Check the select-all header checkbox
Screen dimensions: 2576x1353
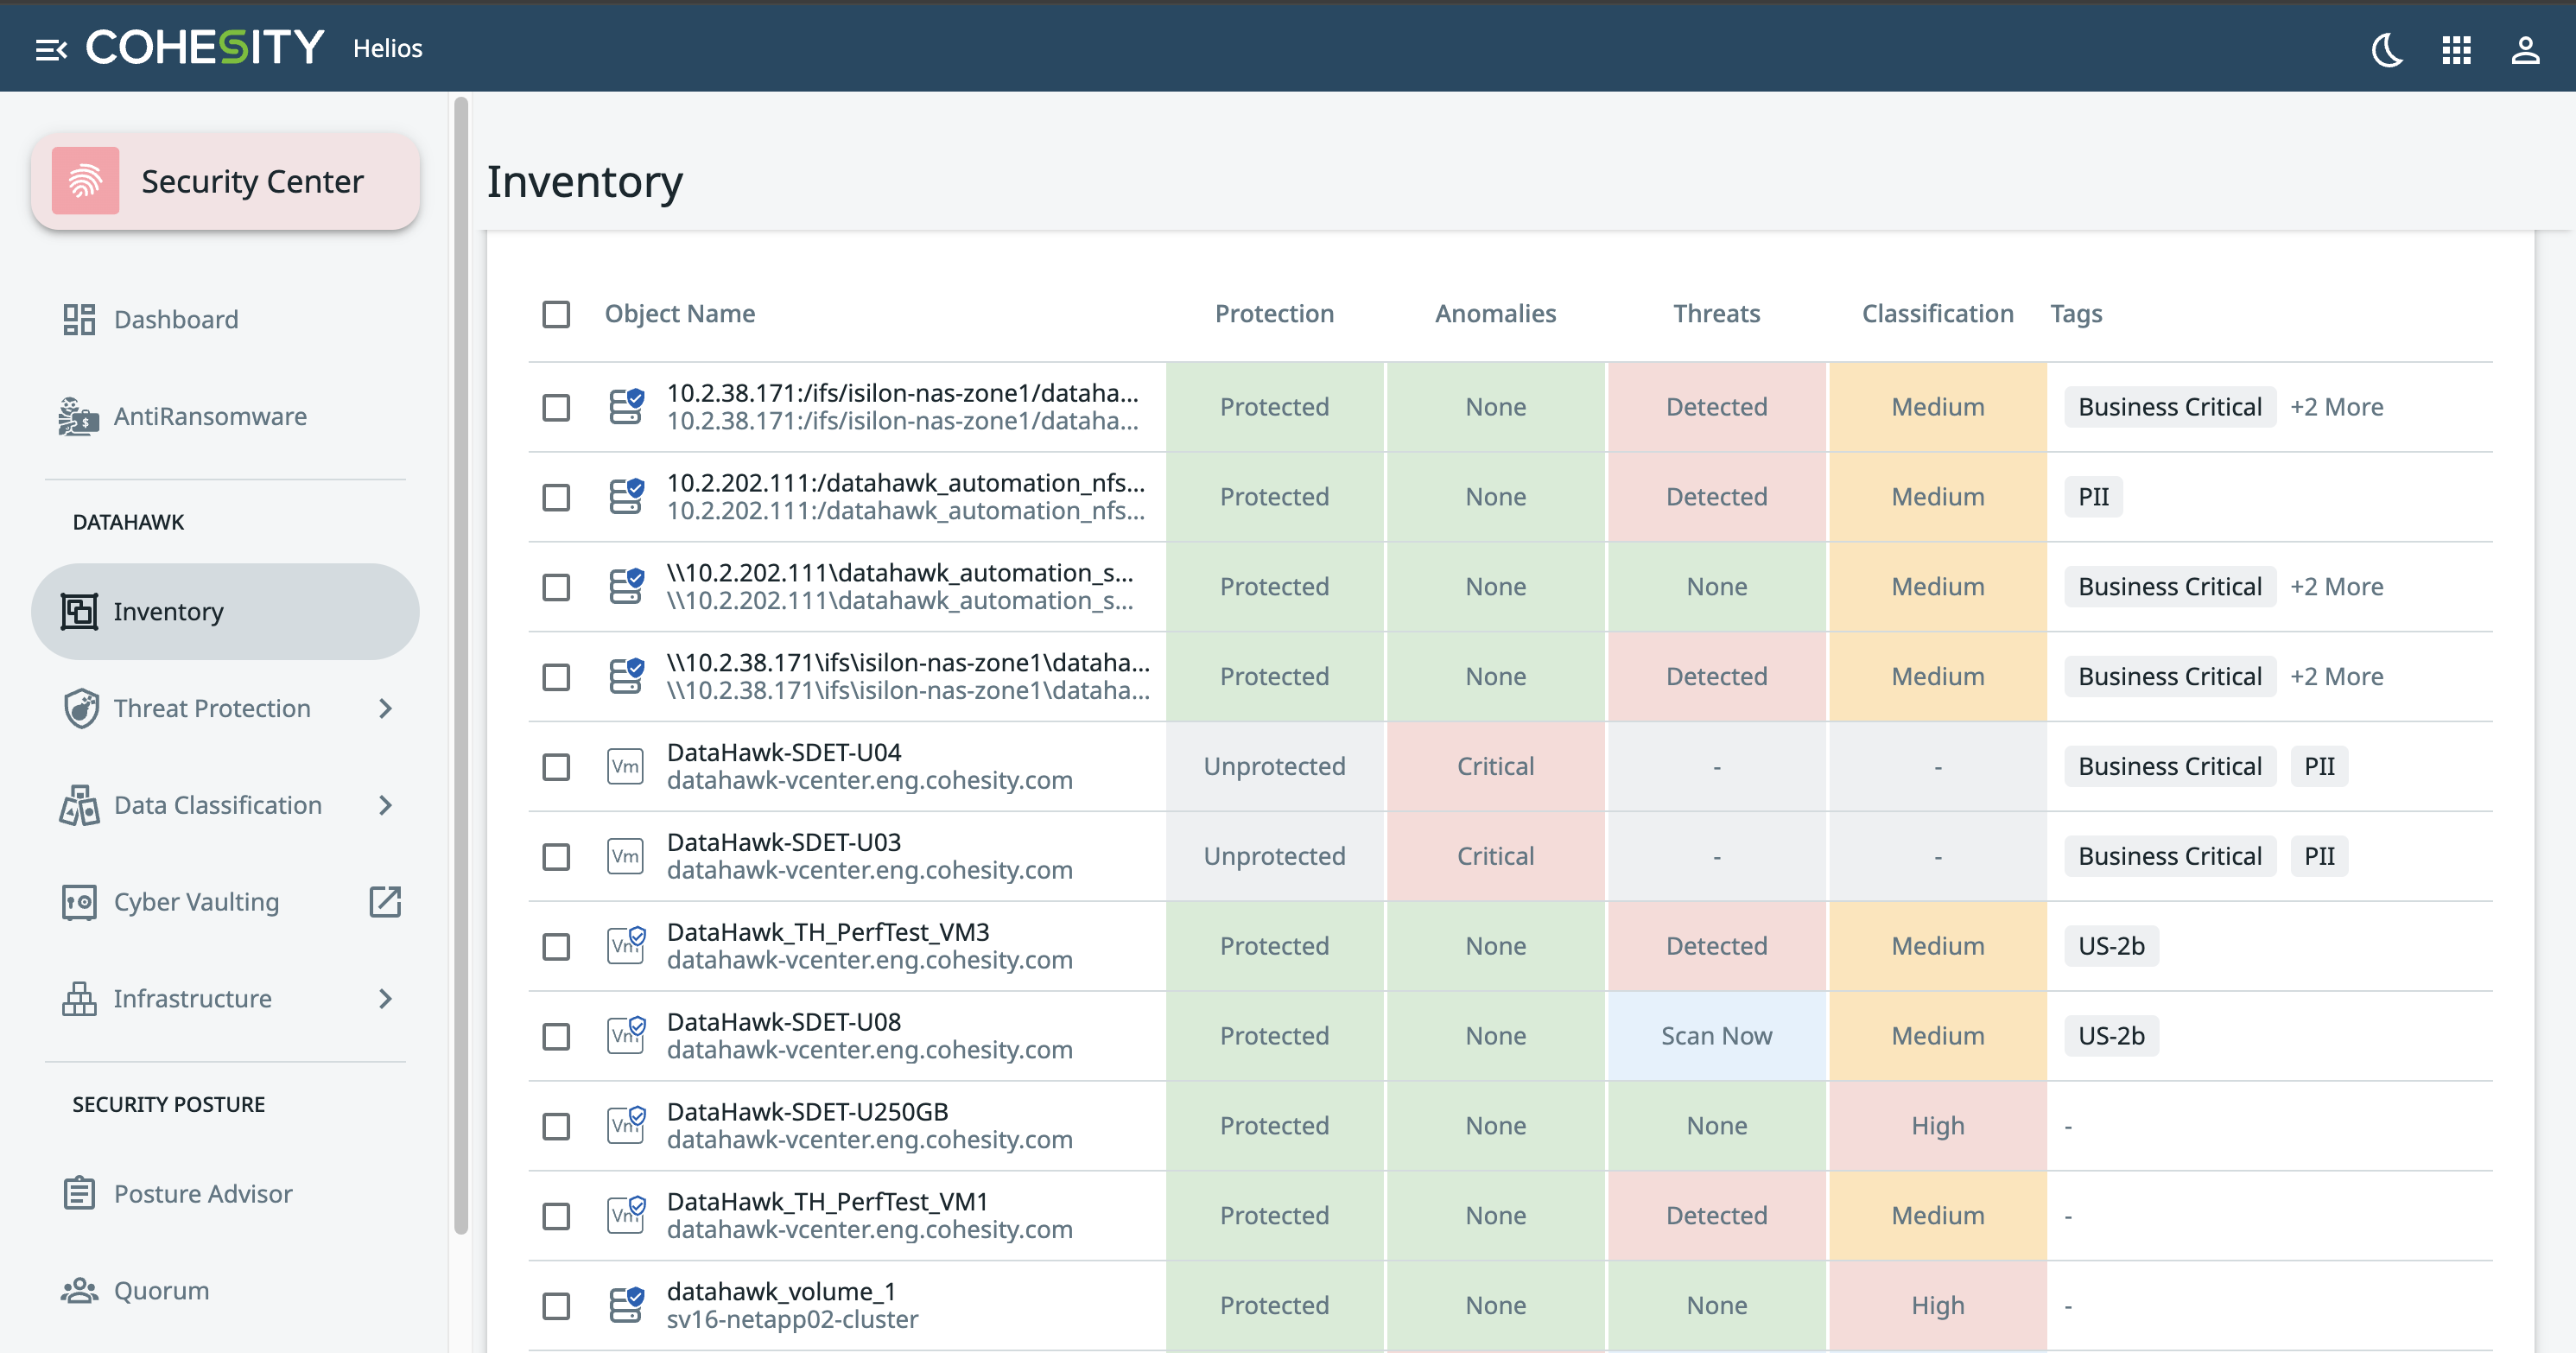pyautogui.click(x=556, y=314)
